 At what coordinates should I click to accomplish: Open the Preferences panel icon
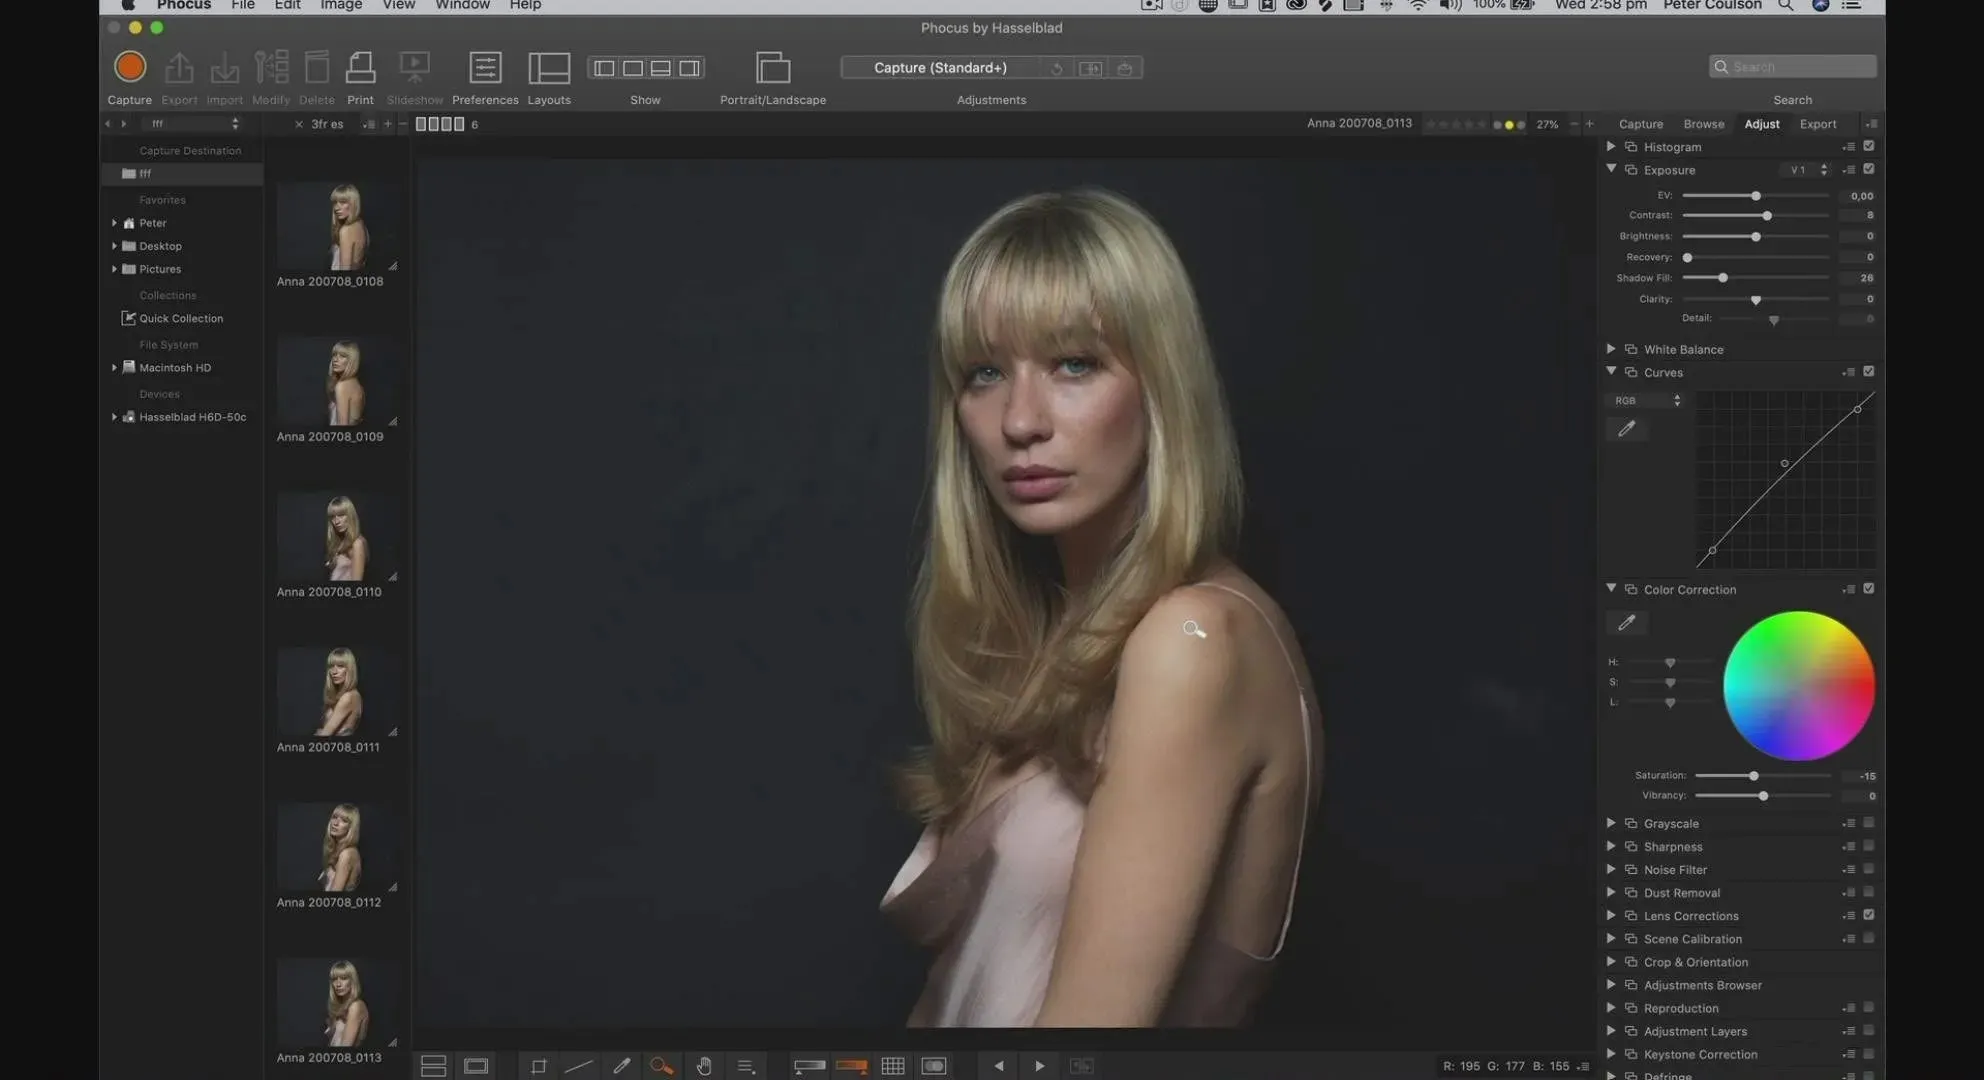(x=485, y=67)
